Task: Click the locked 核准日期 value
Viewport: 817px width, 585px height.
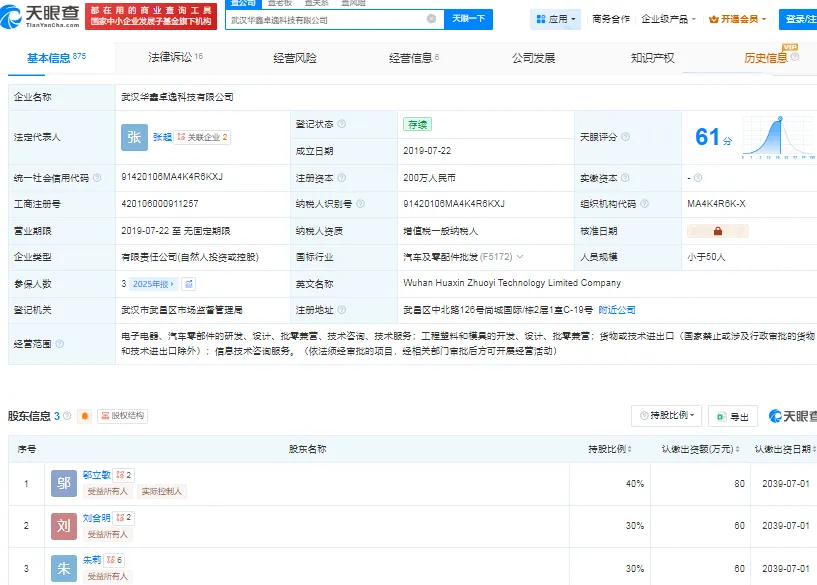Action: tap(717, 231)
